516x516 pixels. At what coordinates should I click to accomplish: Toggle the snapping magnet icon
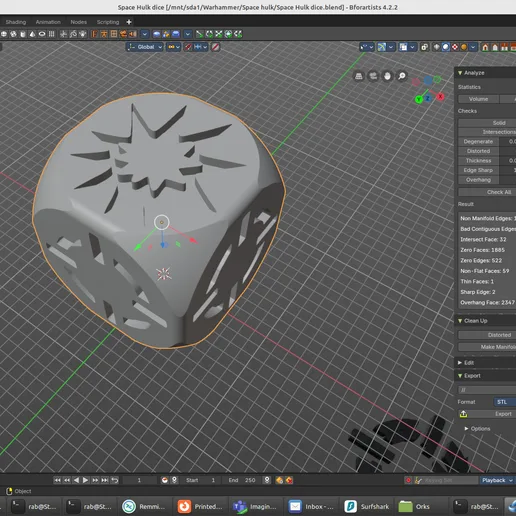click(188, 47)
